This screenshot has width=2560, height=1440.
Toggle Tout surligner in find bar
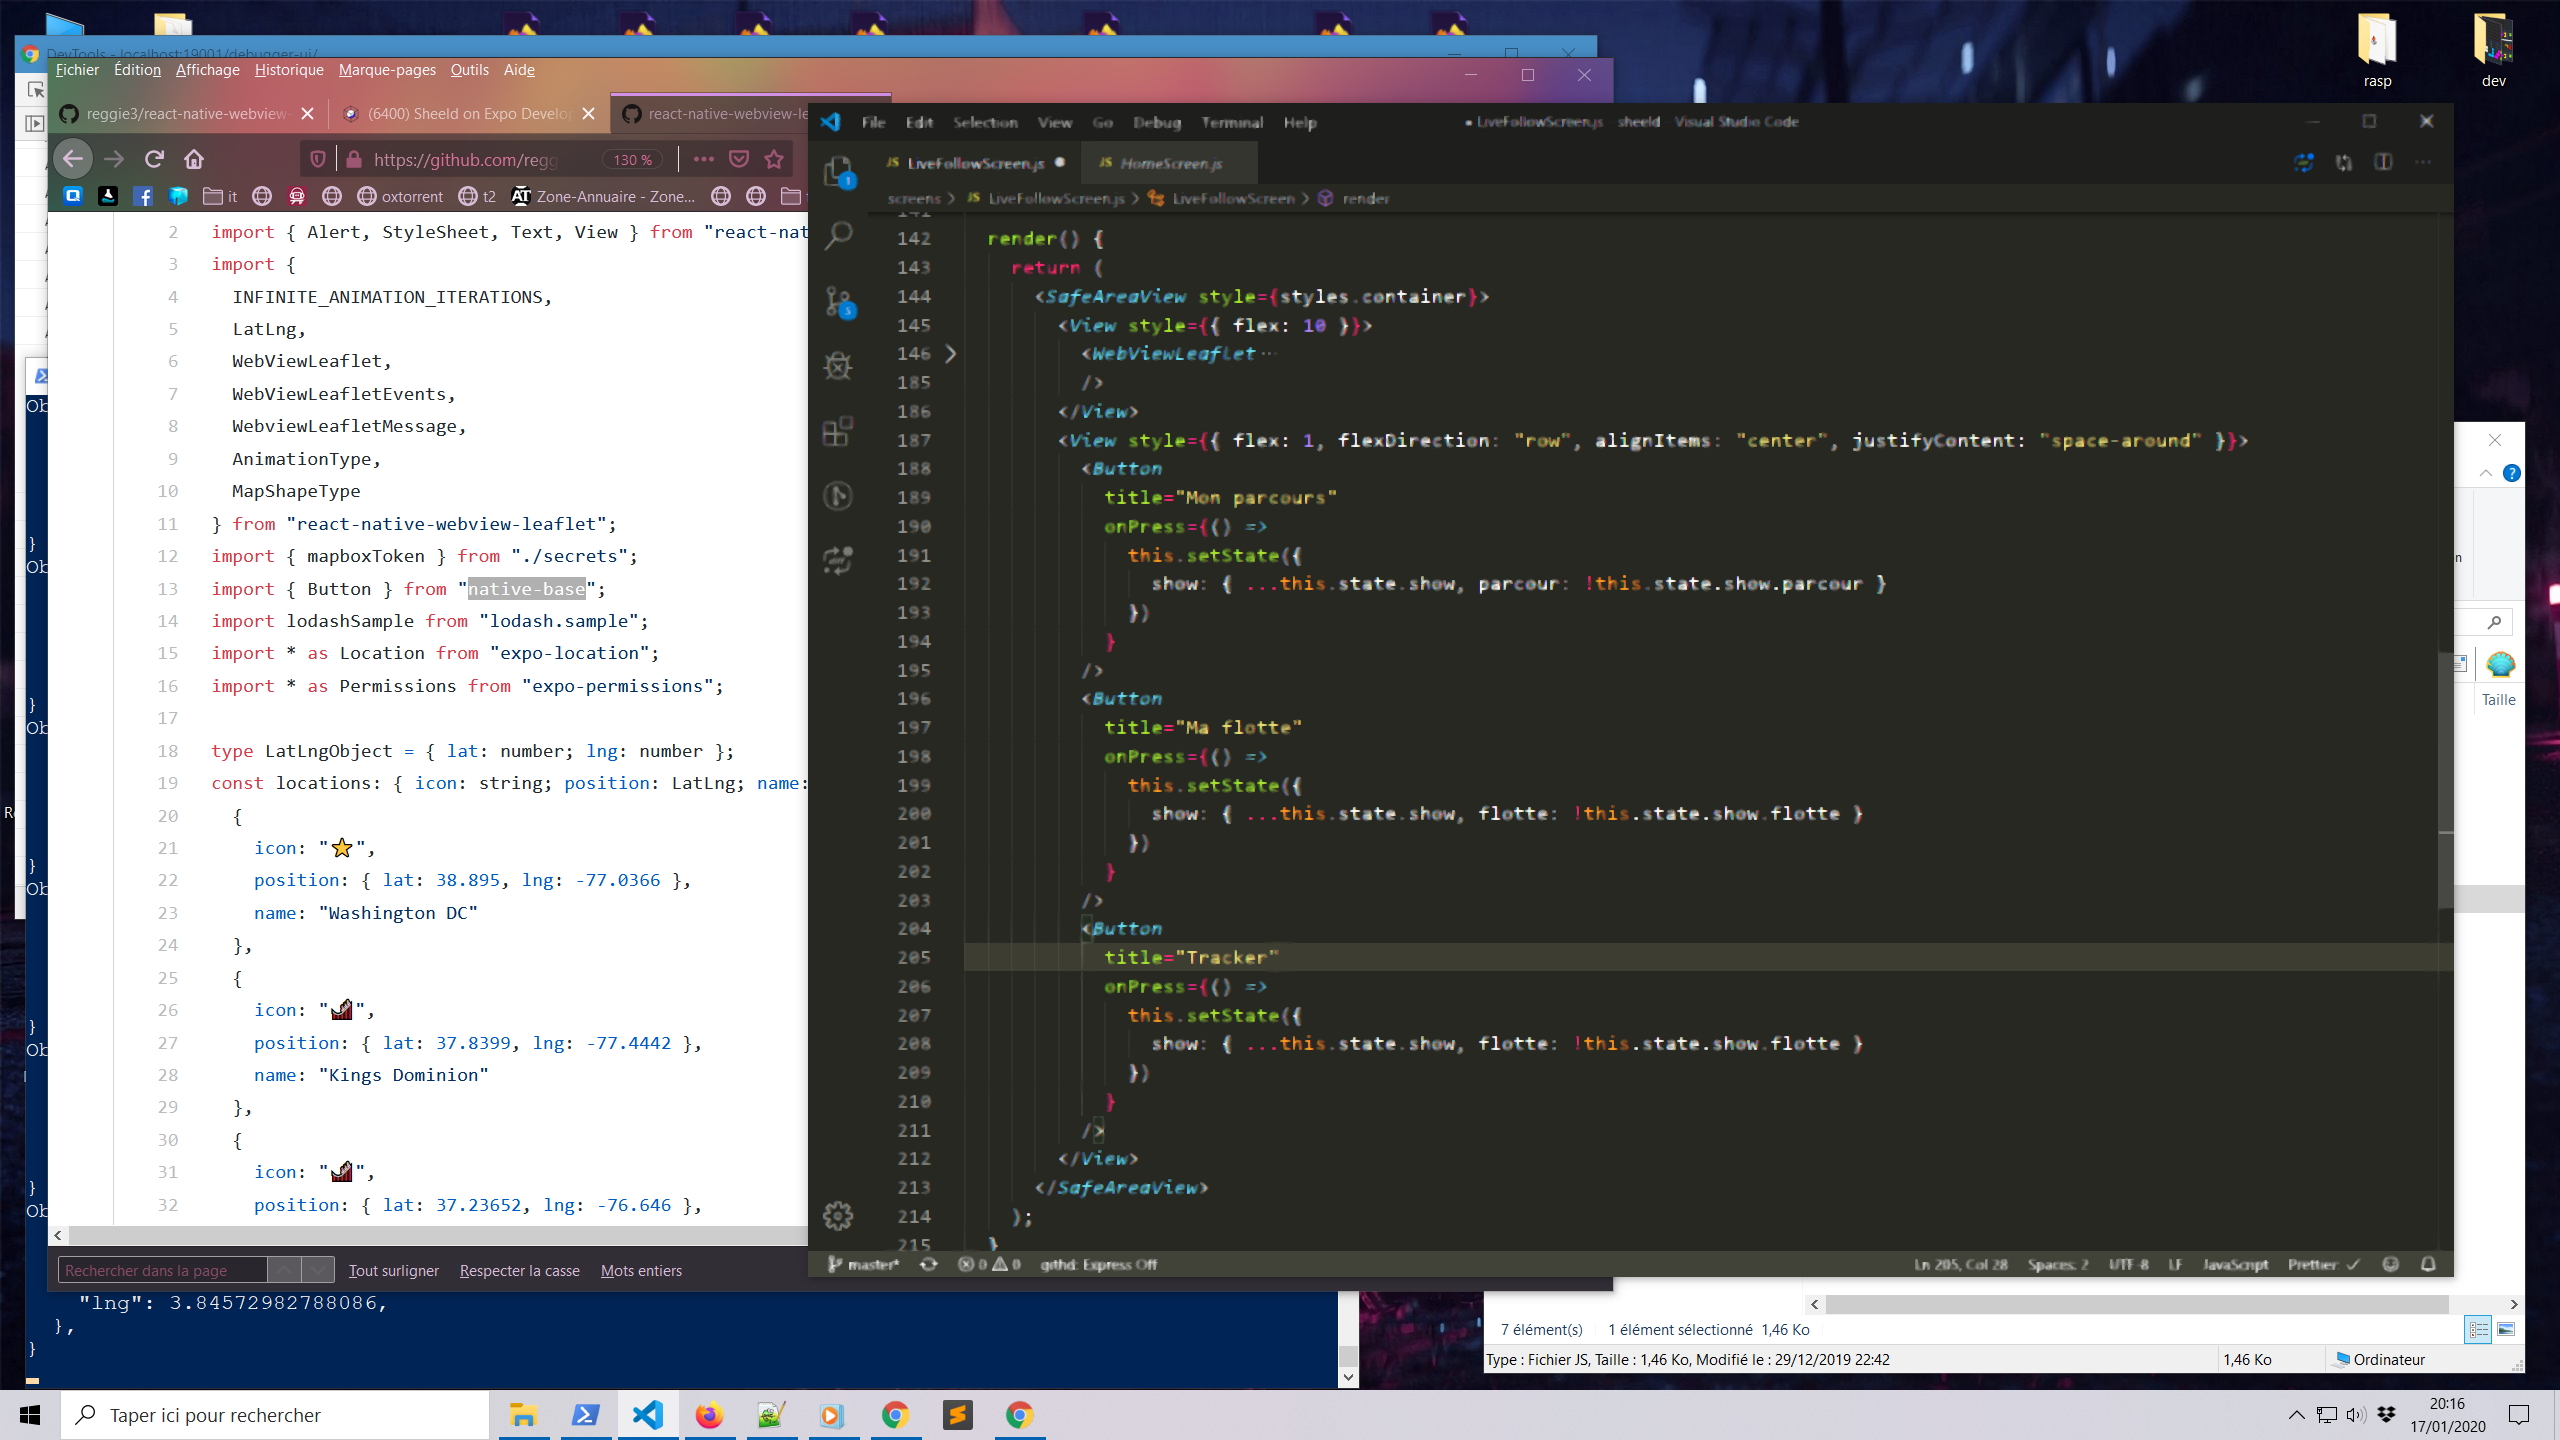394,1270
